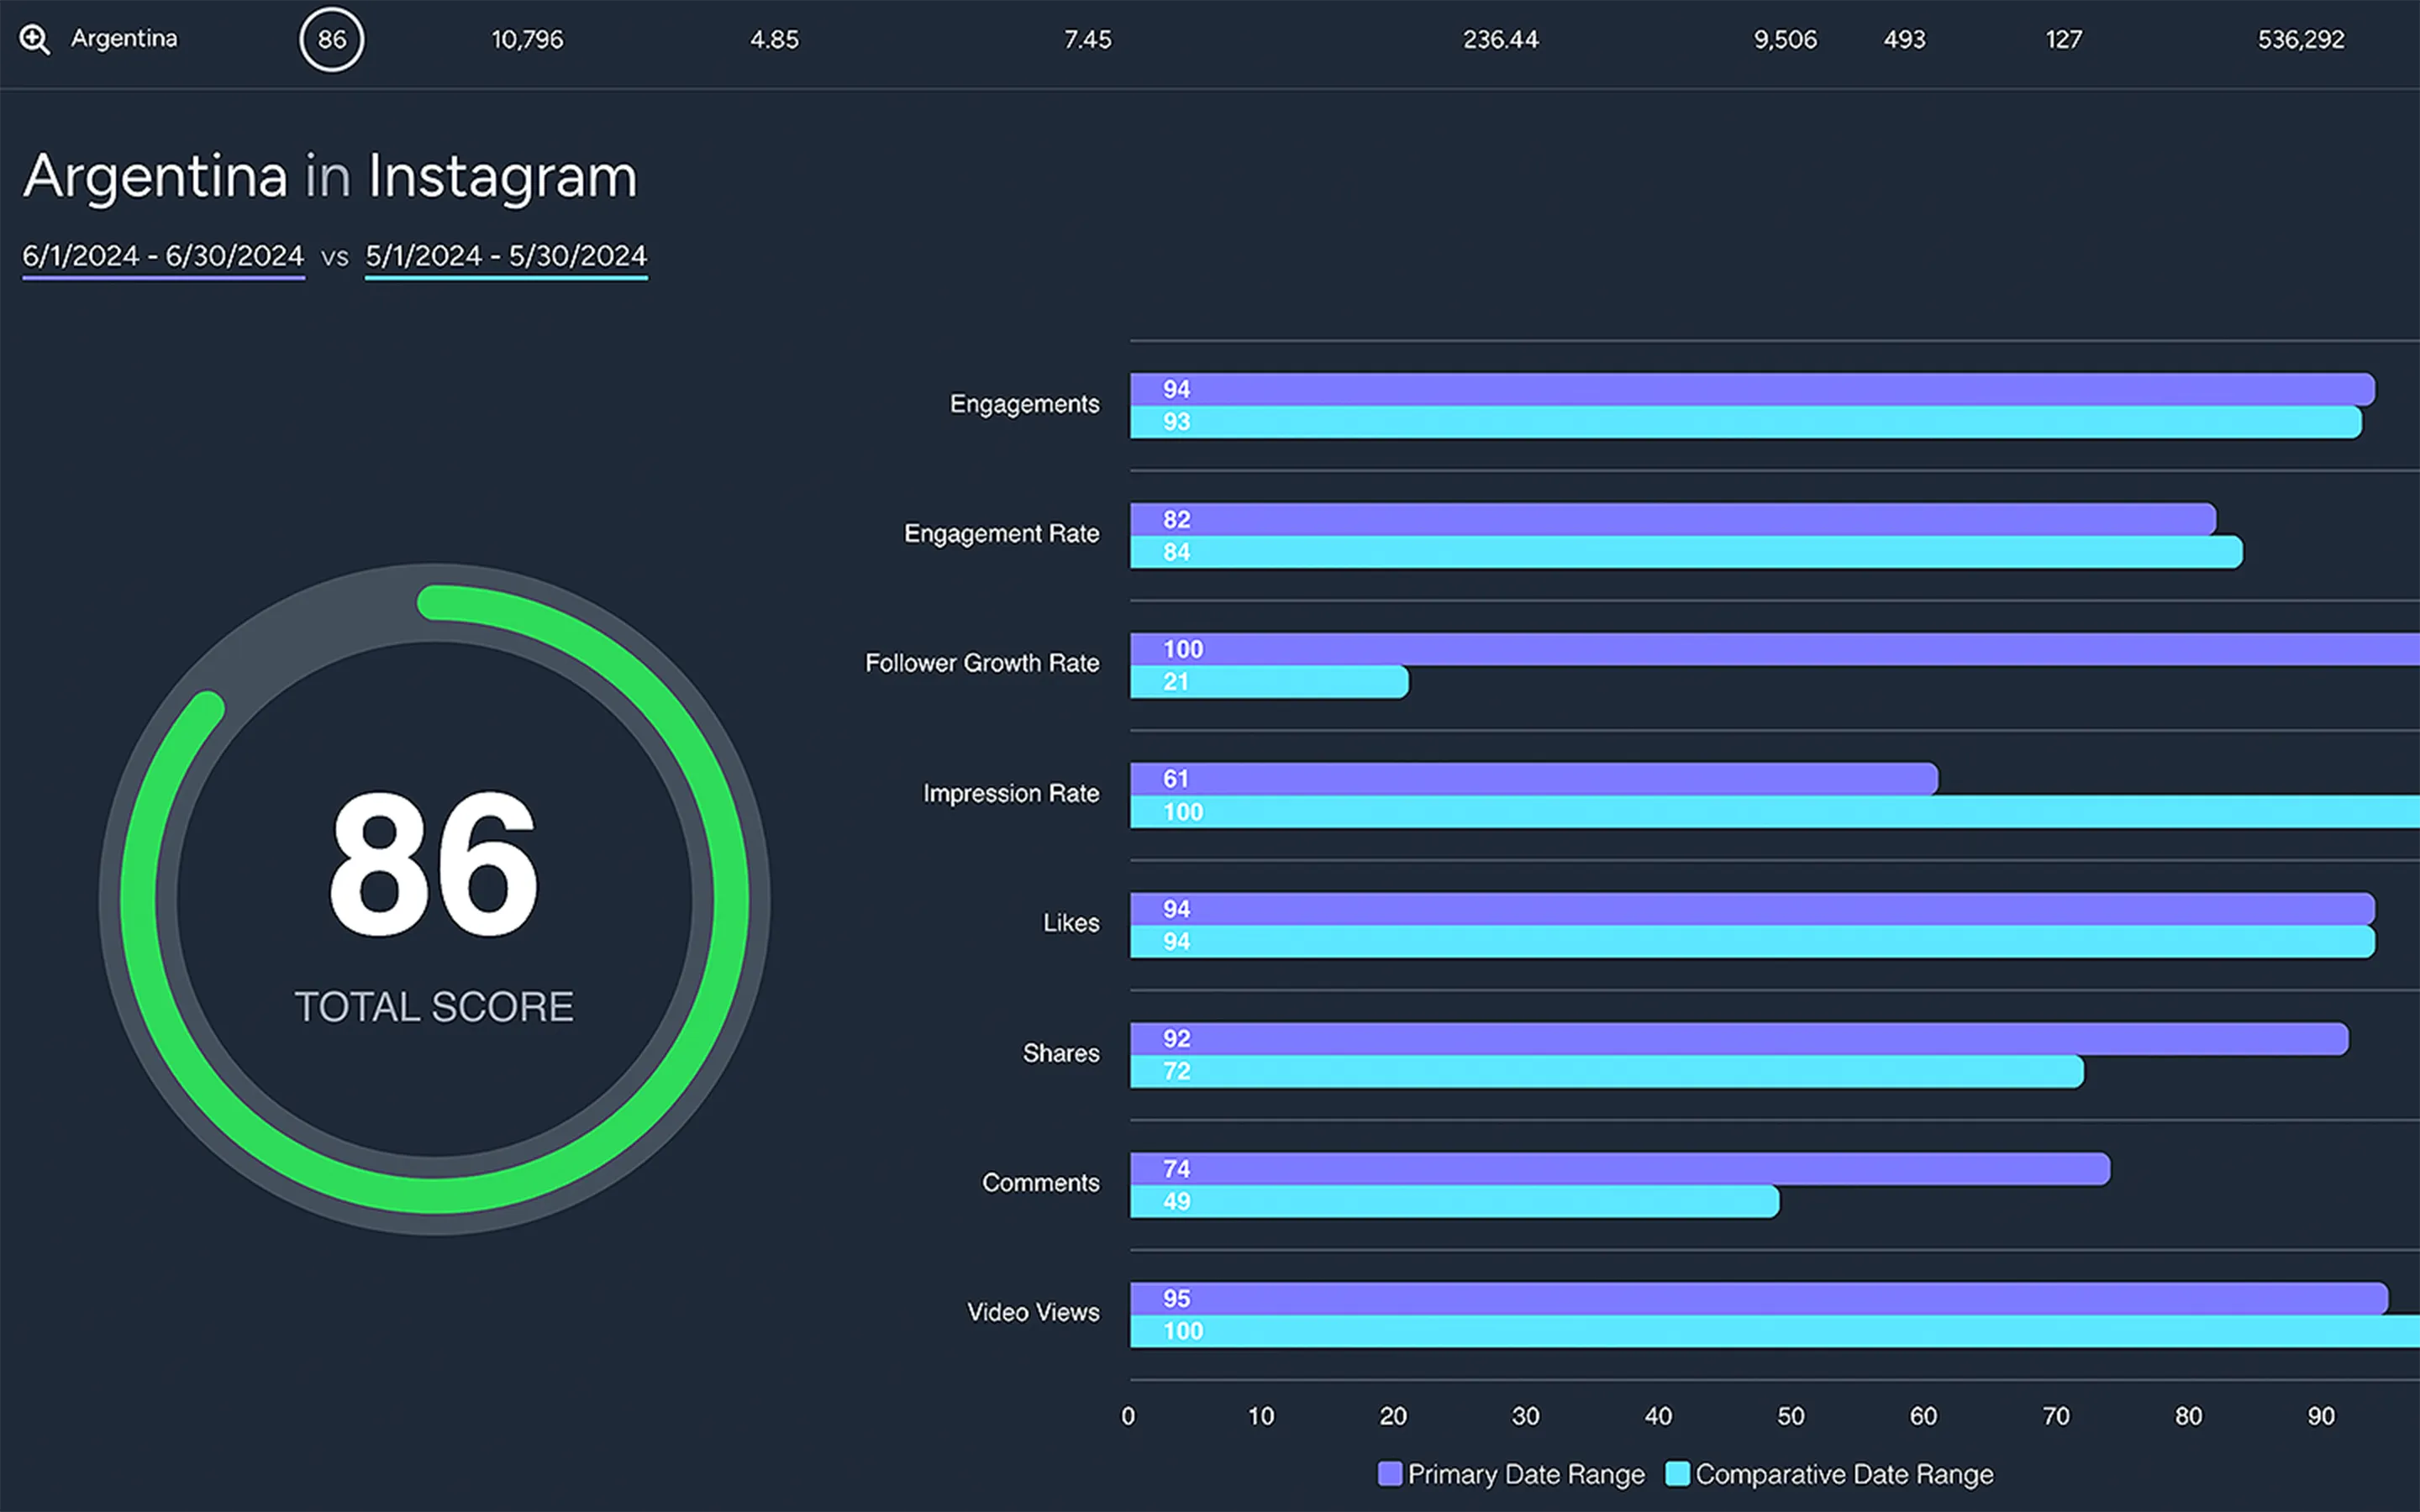Click the 9,506 value in the top row
Viewport: 2420px width, 1512px height.
(1785, 40)
